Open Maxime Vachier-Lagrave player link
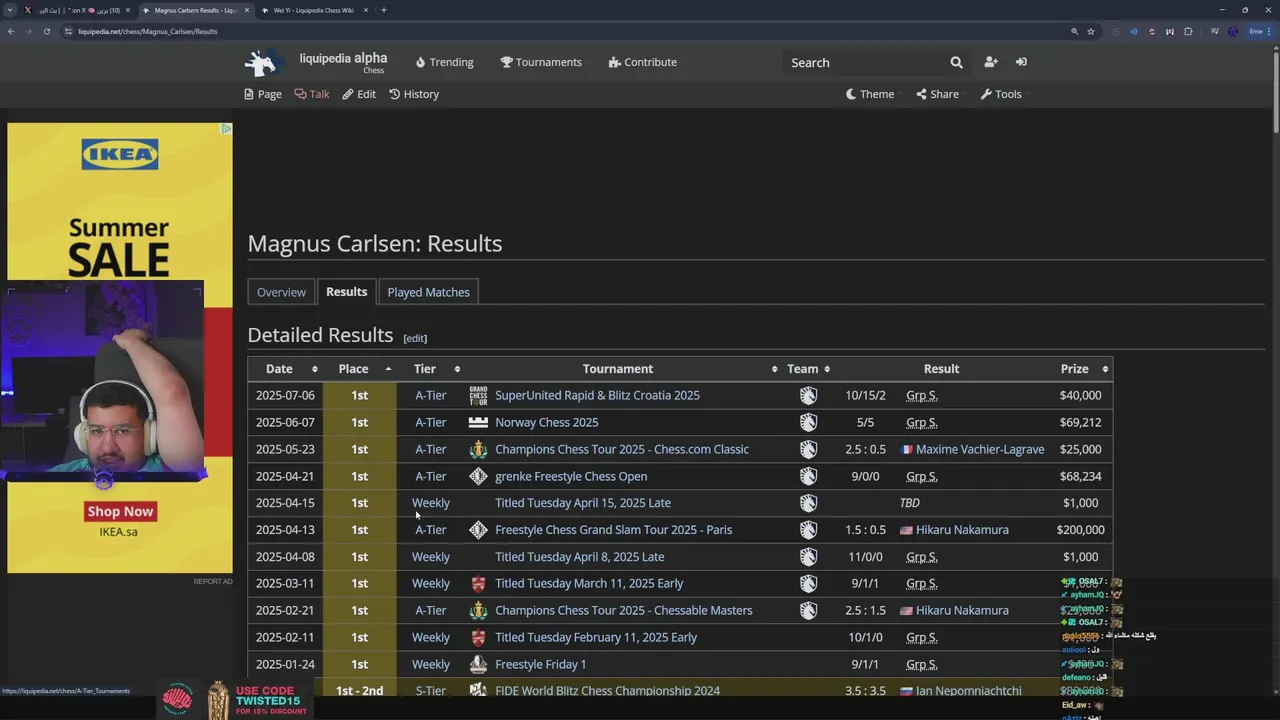Viewport: 1280px width, 720px height. point(980,449)
